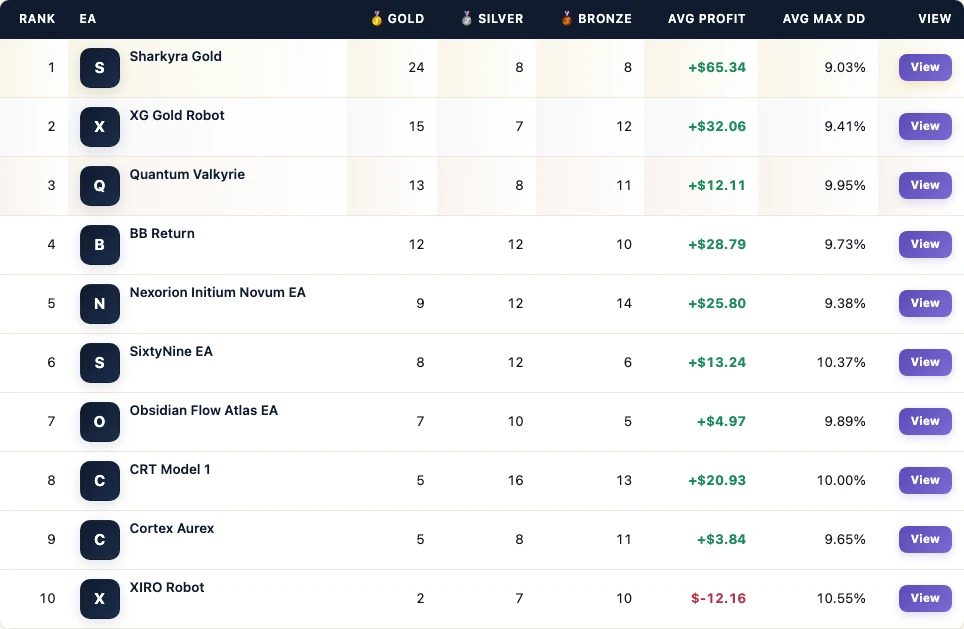
Task: Open View for Obsidian Flow Atlas EA
Action: click(925, 421)
